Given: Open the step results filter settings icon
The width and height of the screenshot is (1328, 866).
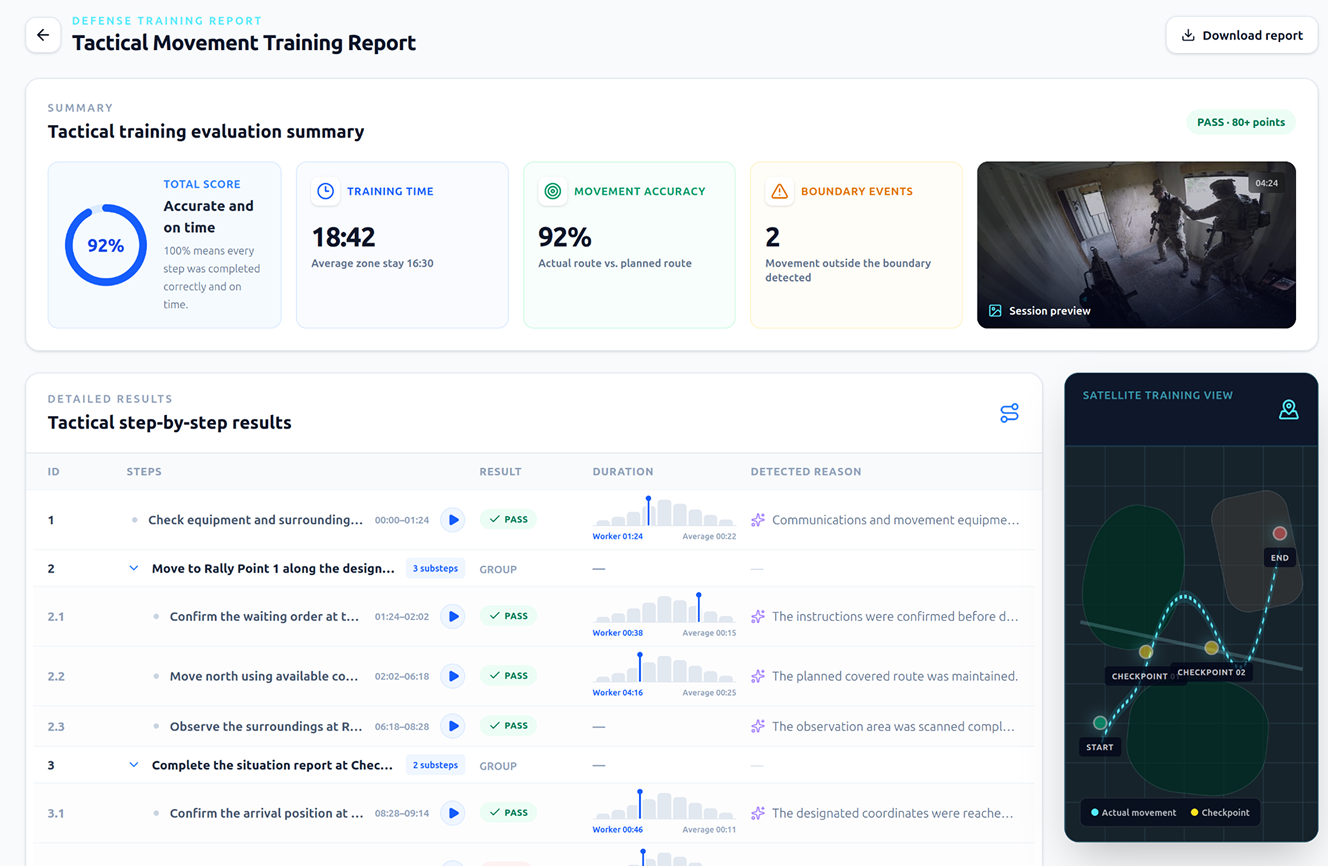Looking at the screenshot, I should tap(1009, 413).
